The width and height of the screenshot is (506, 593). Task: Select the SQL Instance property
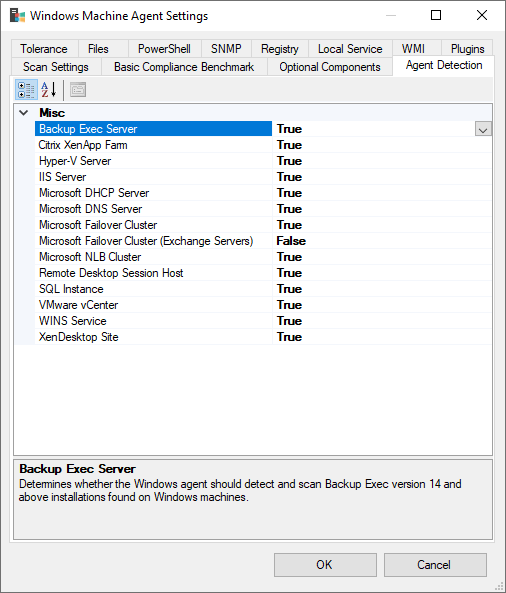[154, 289]
